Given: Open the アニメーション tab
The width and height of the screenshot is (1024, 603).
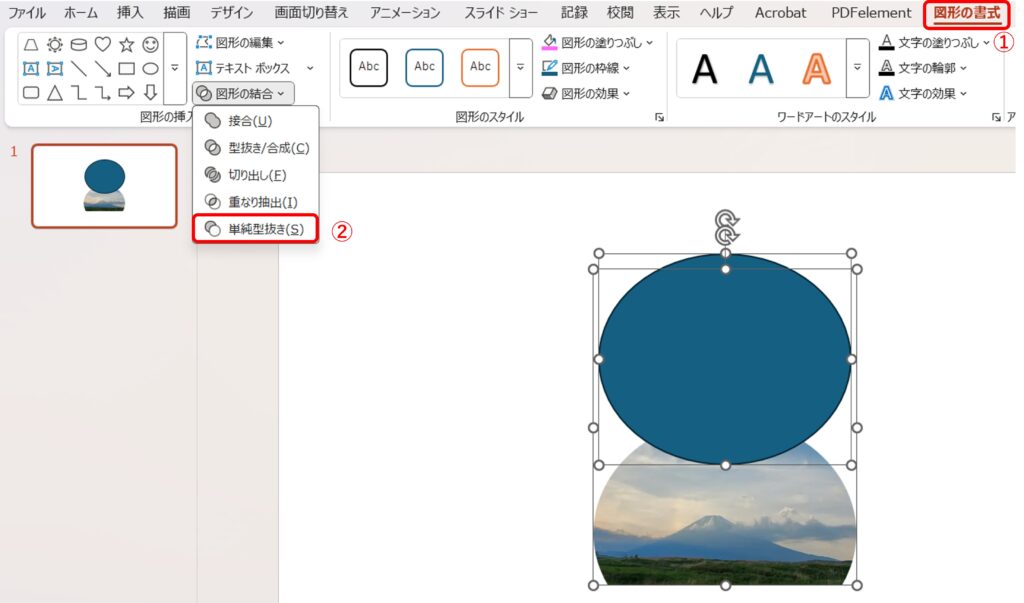Looking at the screenshot, I should tap(404, 13).
